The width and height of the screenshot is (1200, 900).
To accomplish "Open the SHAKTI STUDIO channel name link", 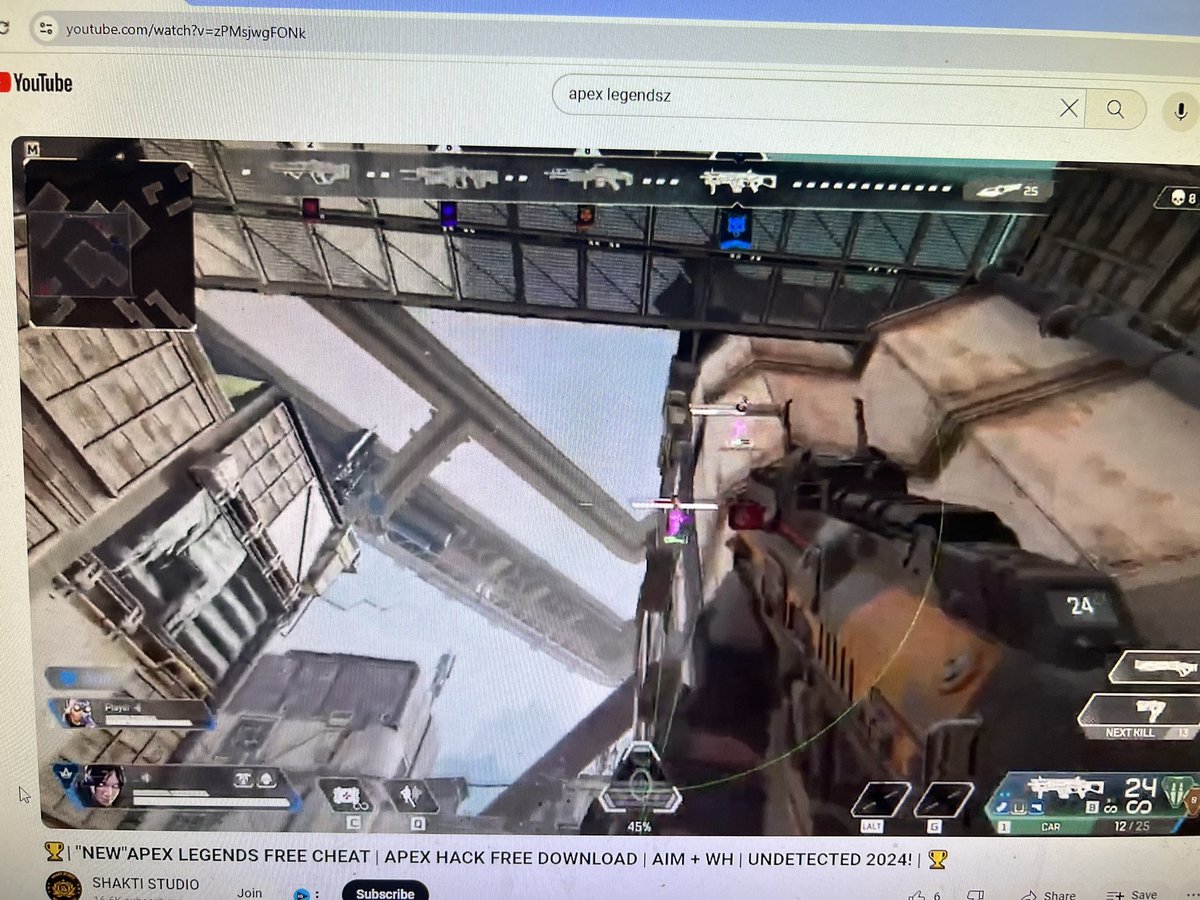I will tap(145, 884).
